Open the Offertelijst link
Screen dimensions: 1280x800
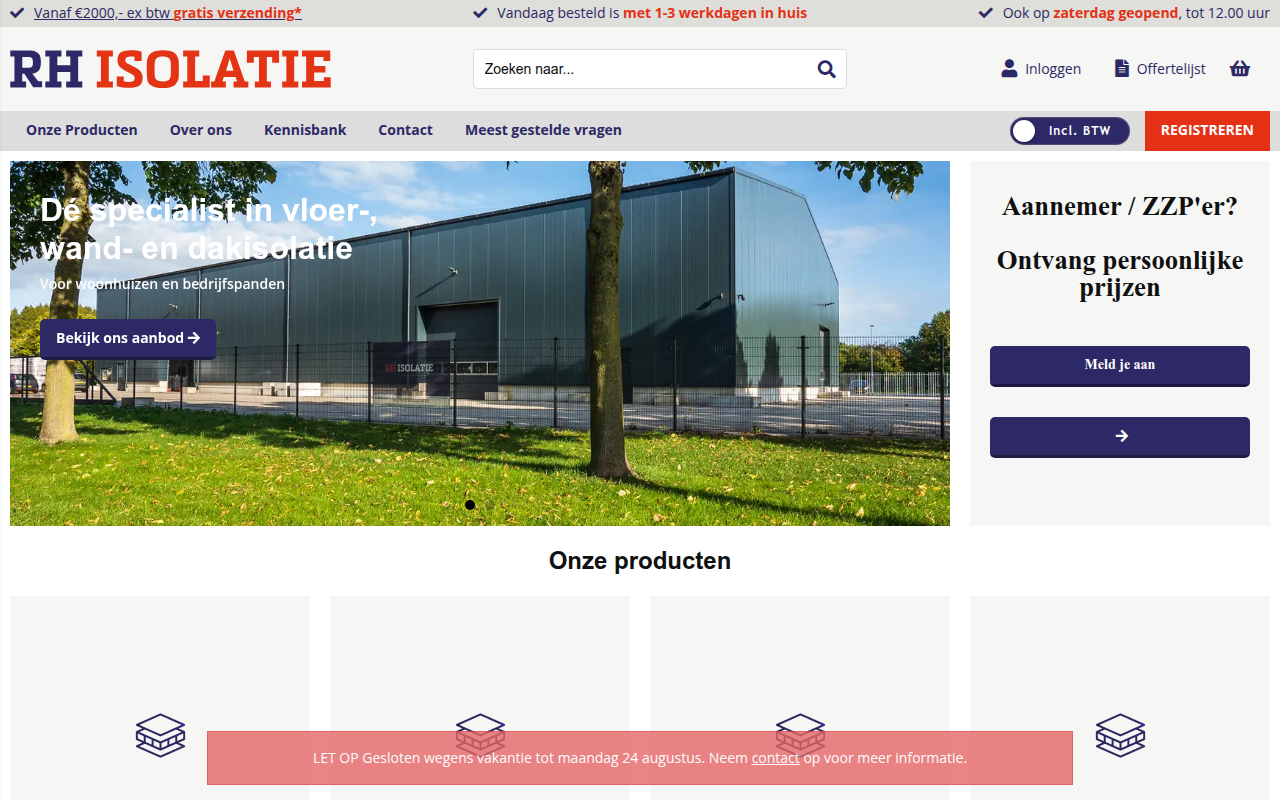[x=1171, y=69]
